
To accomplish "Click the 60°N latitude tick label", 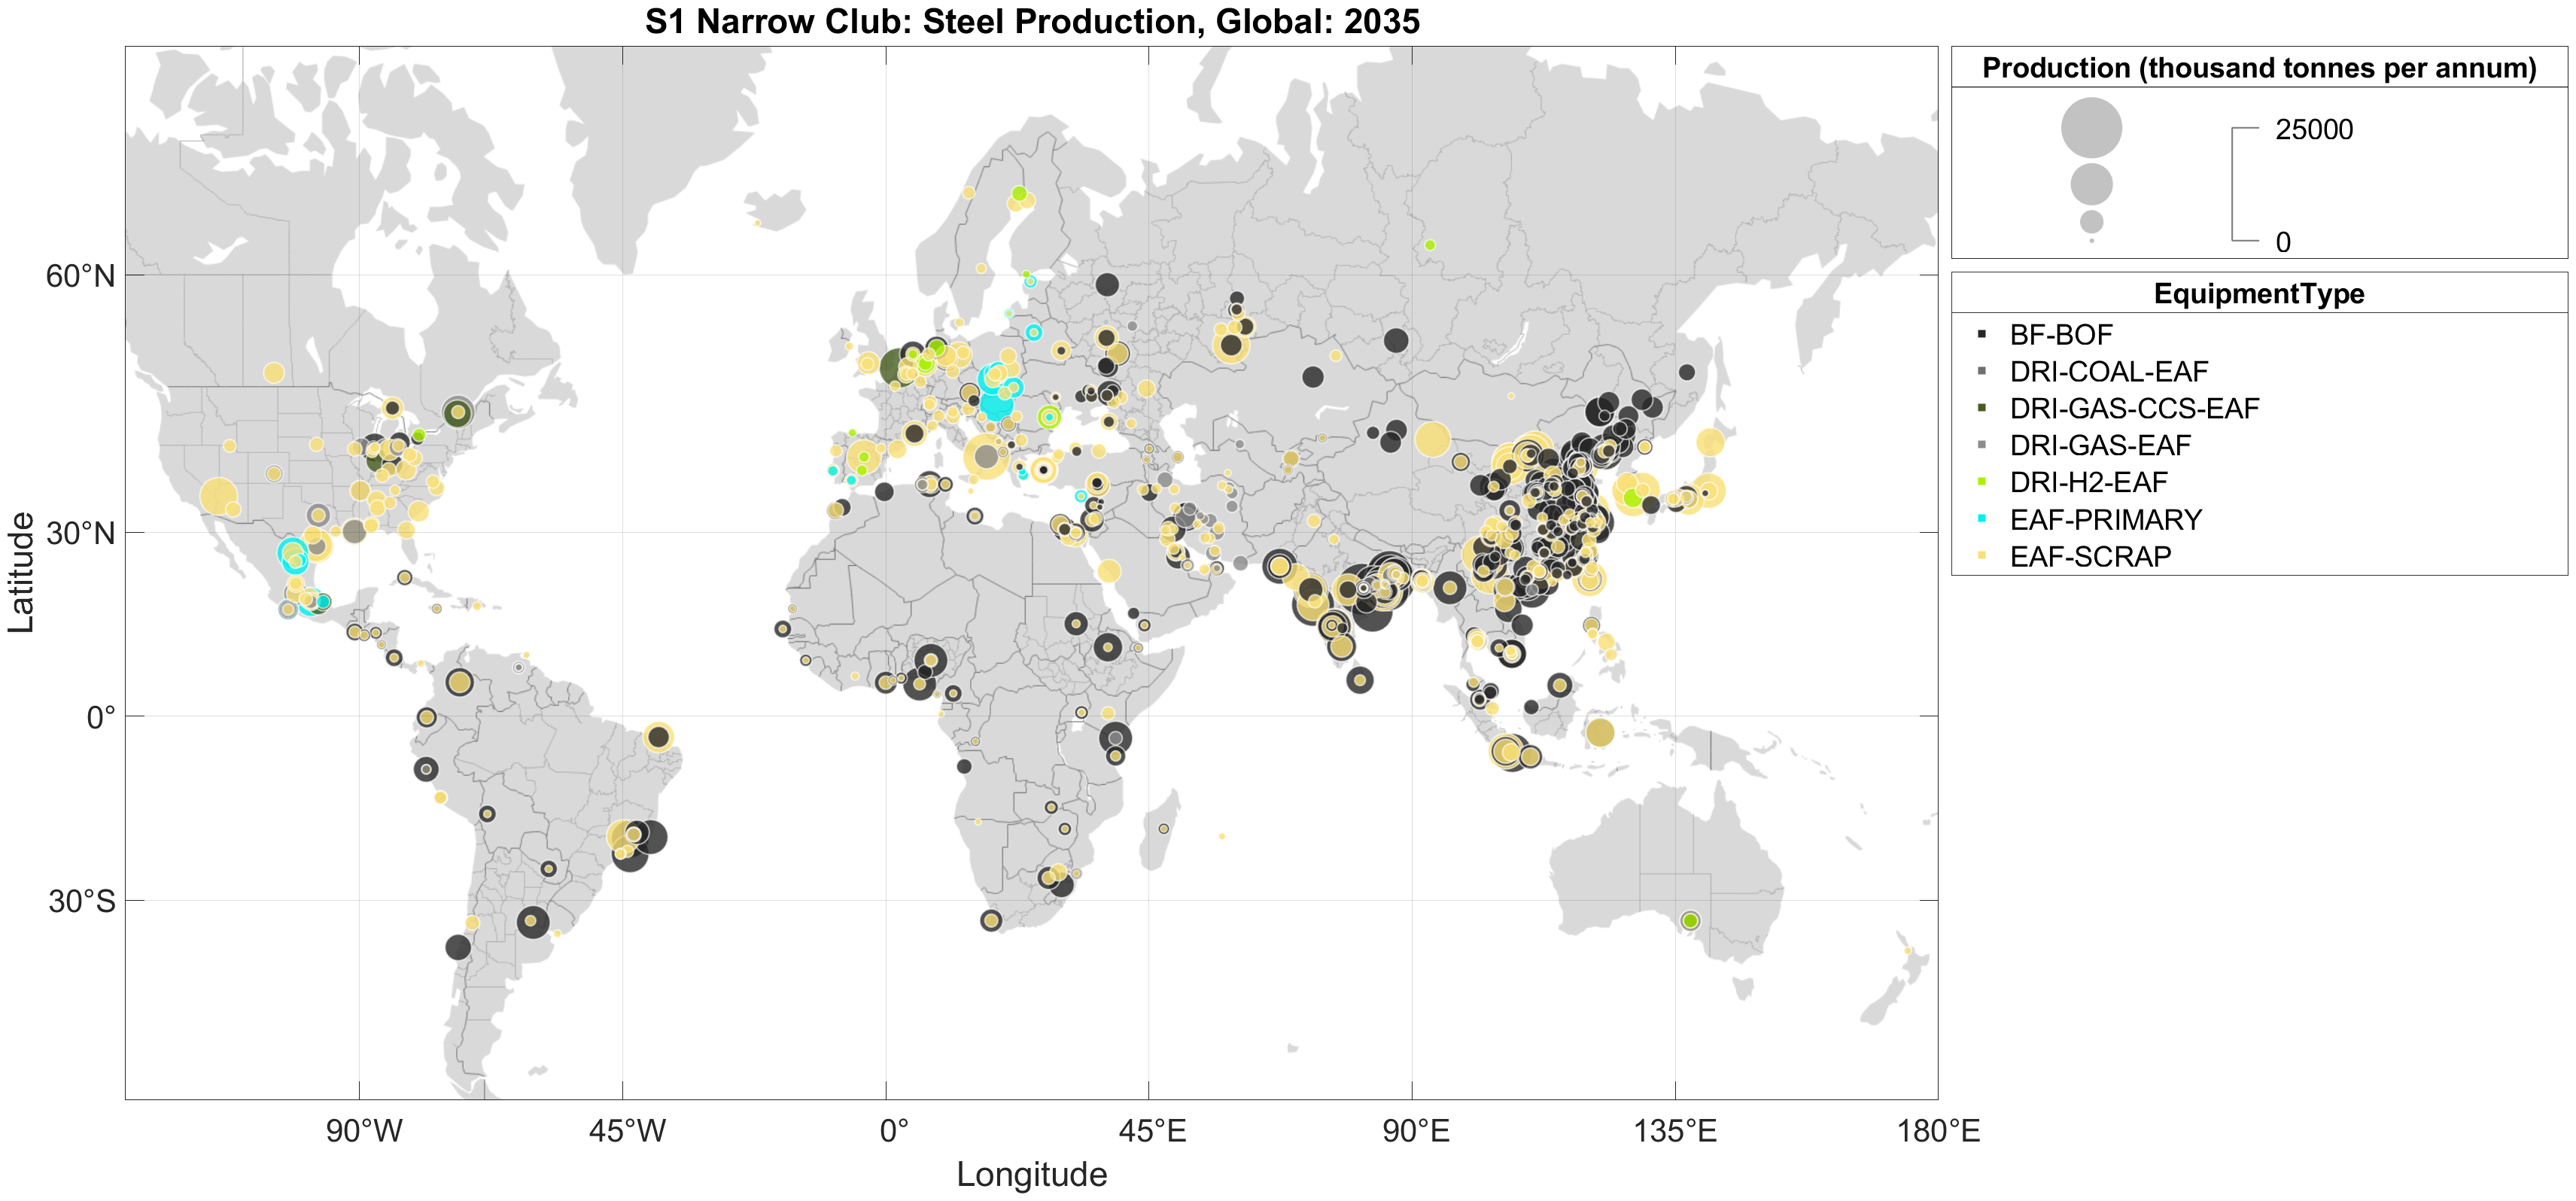I will coord(80,276).
